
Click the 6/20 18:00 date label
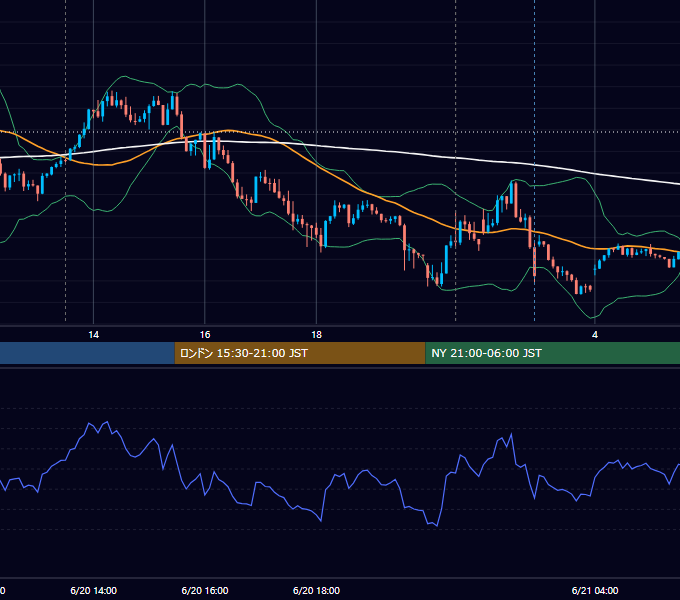point(317,590)
